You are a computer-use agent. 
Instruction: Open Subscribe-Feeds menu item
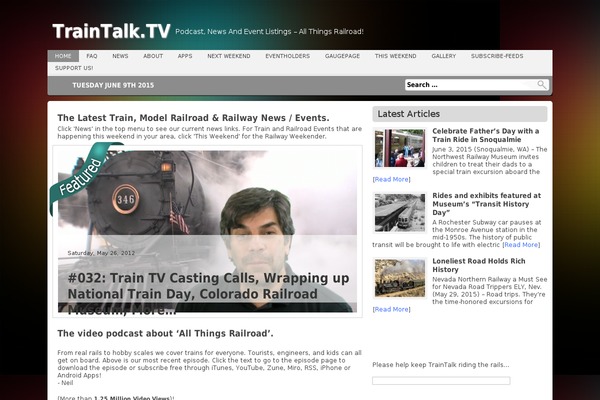tap(497, 56)
